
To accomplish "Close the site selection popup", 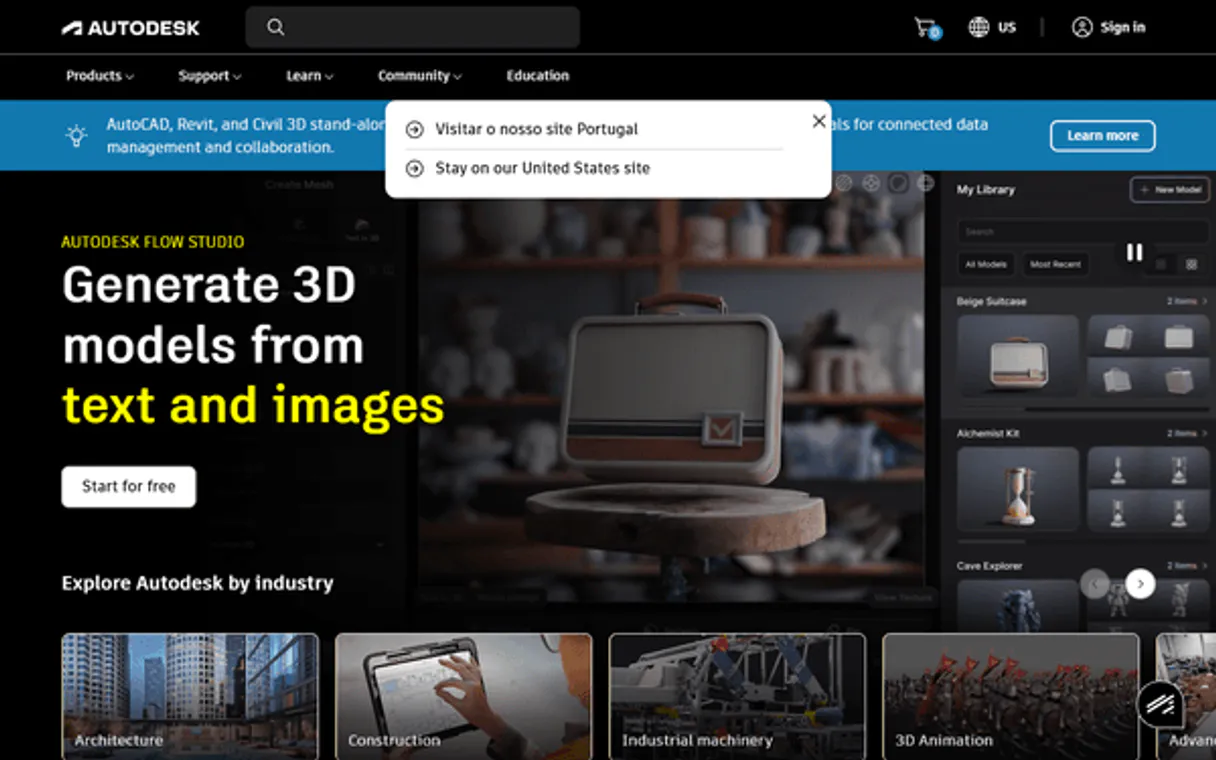I will pyautogui.click(x=819, y=121).
